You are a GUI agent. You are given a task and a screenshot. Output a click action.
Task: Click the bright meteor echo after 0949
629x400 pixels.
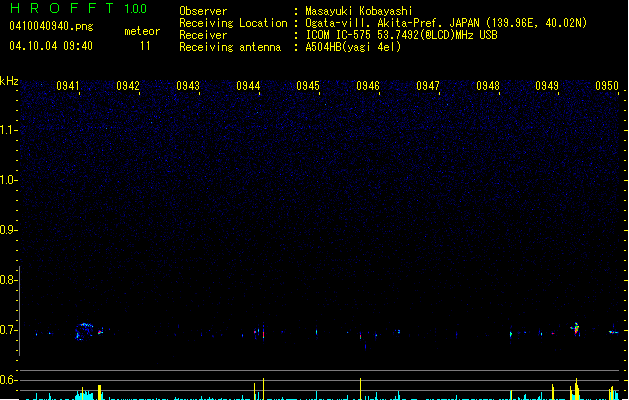pyautogui.click(x=576, y=329)
